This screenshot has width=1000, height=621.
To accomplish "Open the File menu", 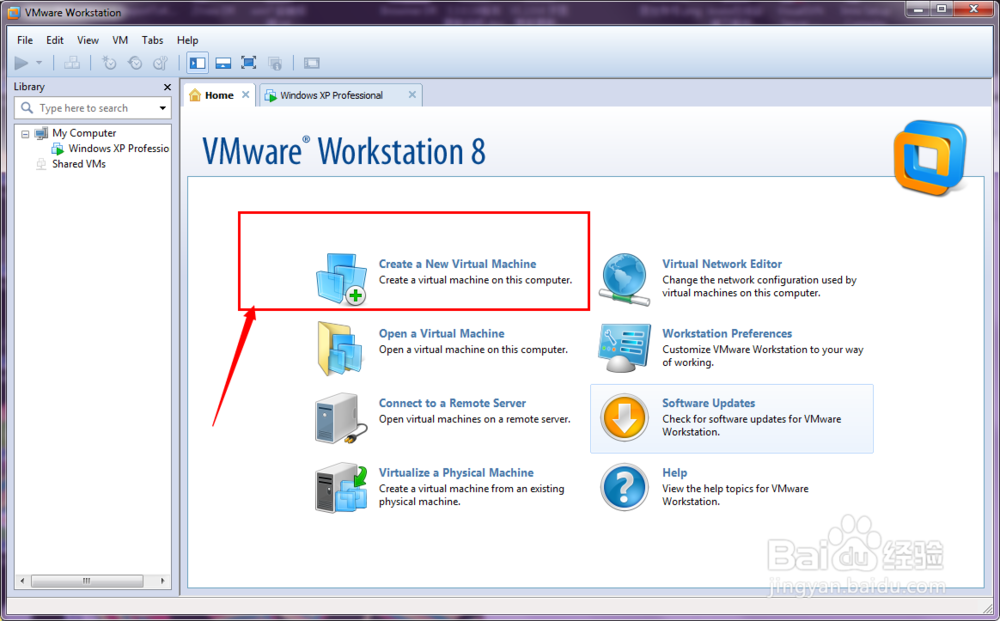I will 25,40.
